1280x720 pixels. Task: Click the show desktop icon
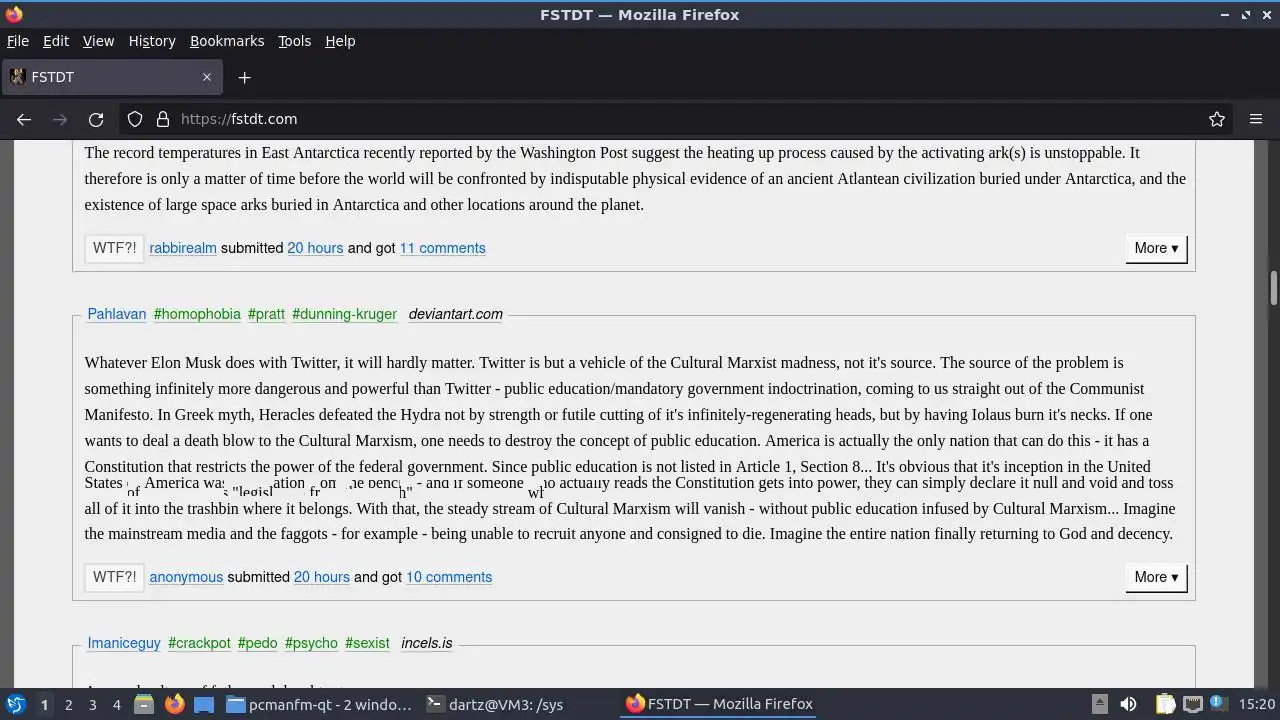[x=204, y=704]
